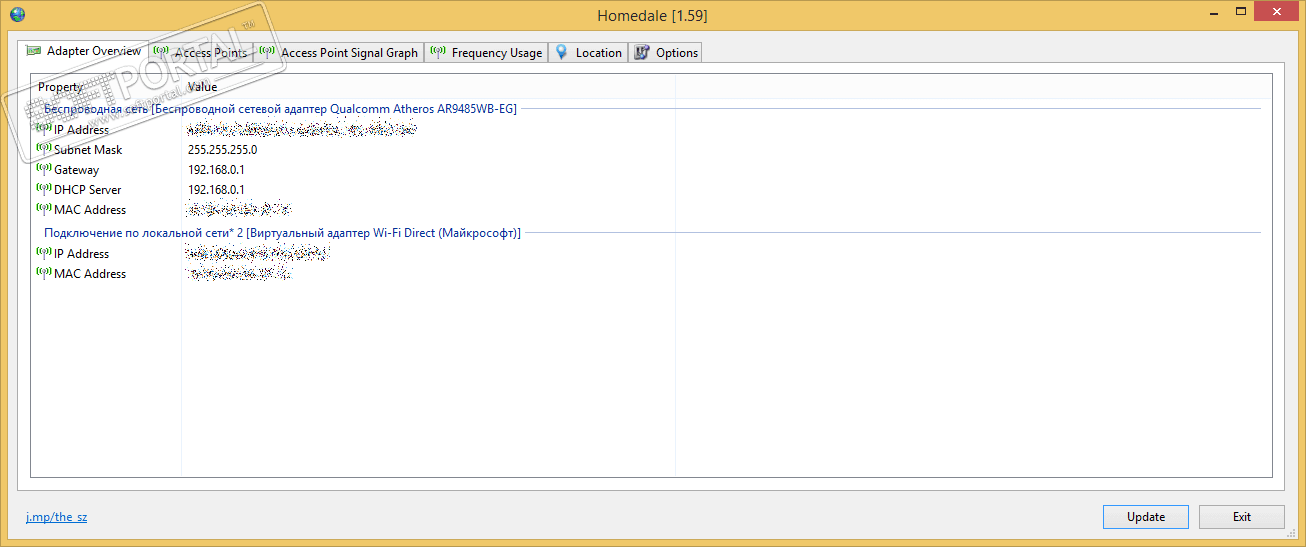This screenshot has width=1306, height=547.
Task: Click the Subnet Mask row icon
Action: [x=43, y=148]
